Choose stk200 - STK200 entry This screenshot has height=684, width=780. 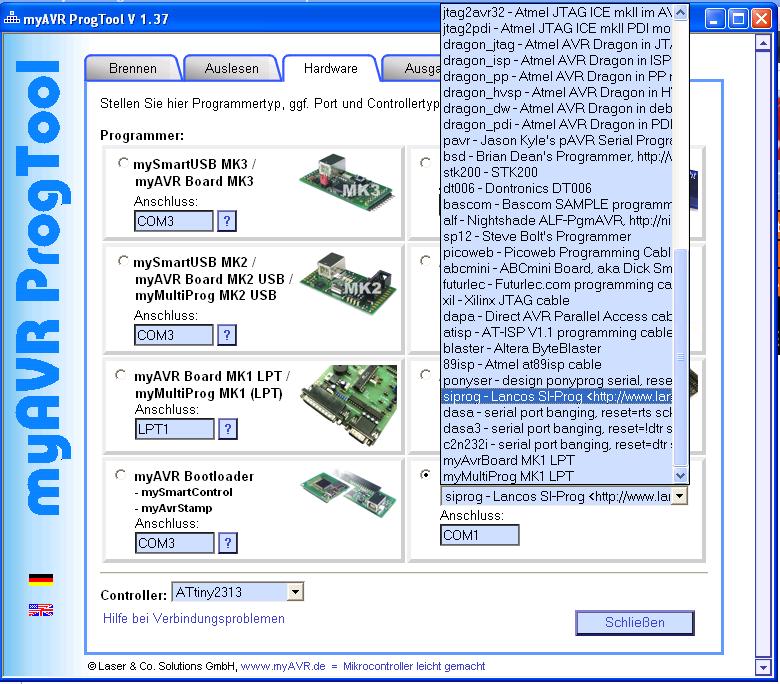[557, 172]
